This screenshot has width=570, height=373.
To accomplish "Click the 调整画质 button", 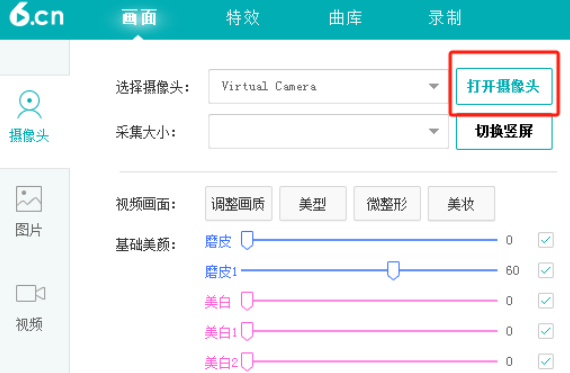I will coord(238,204).
